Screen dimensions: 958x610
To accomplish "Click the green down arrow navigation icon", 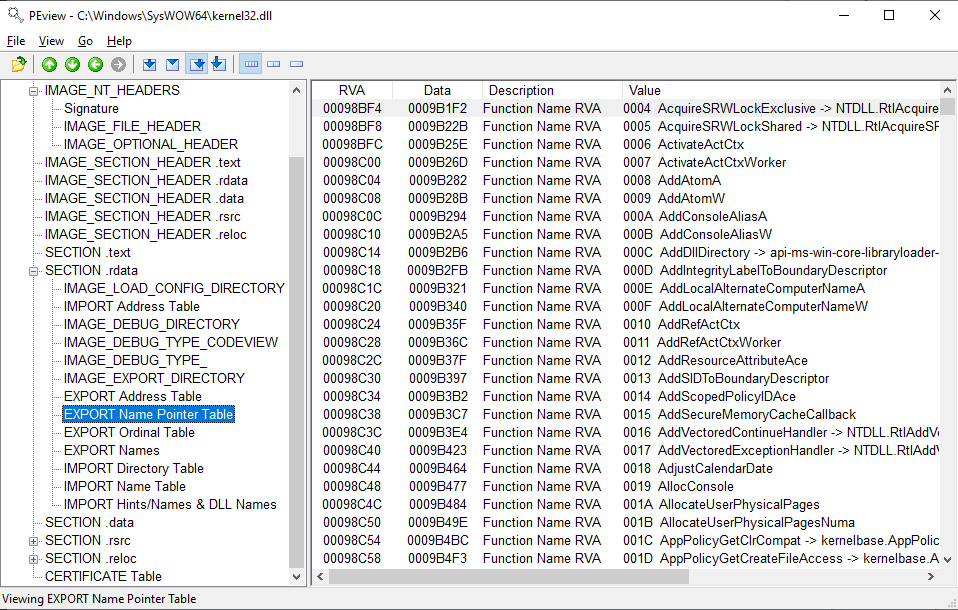I will coord(72,65).
